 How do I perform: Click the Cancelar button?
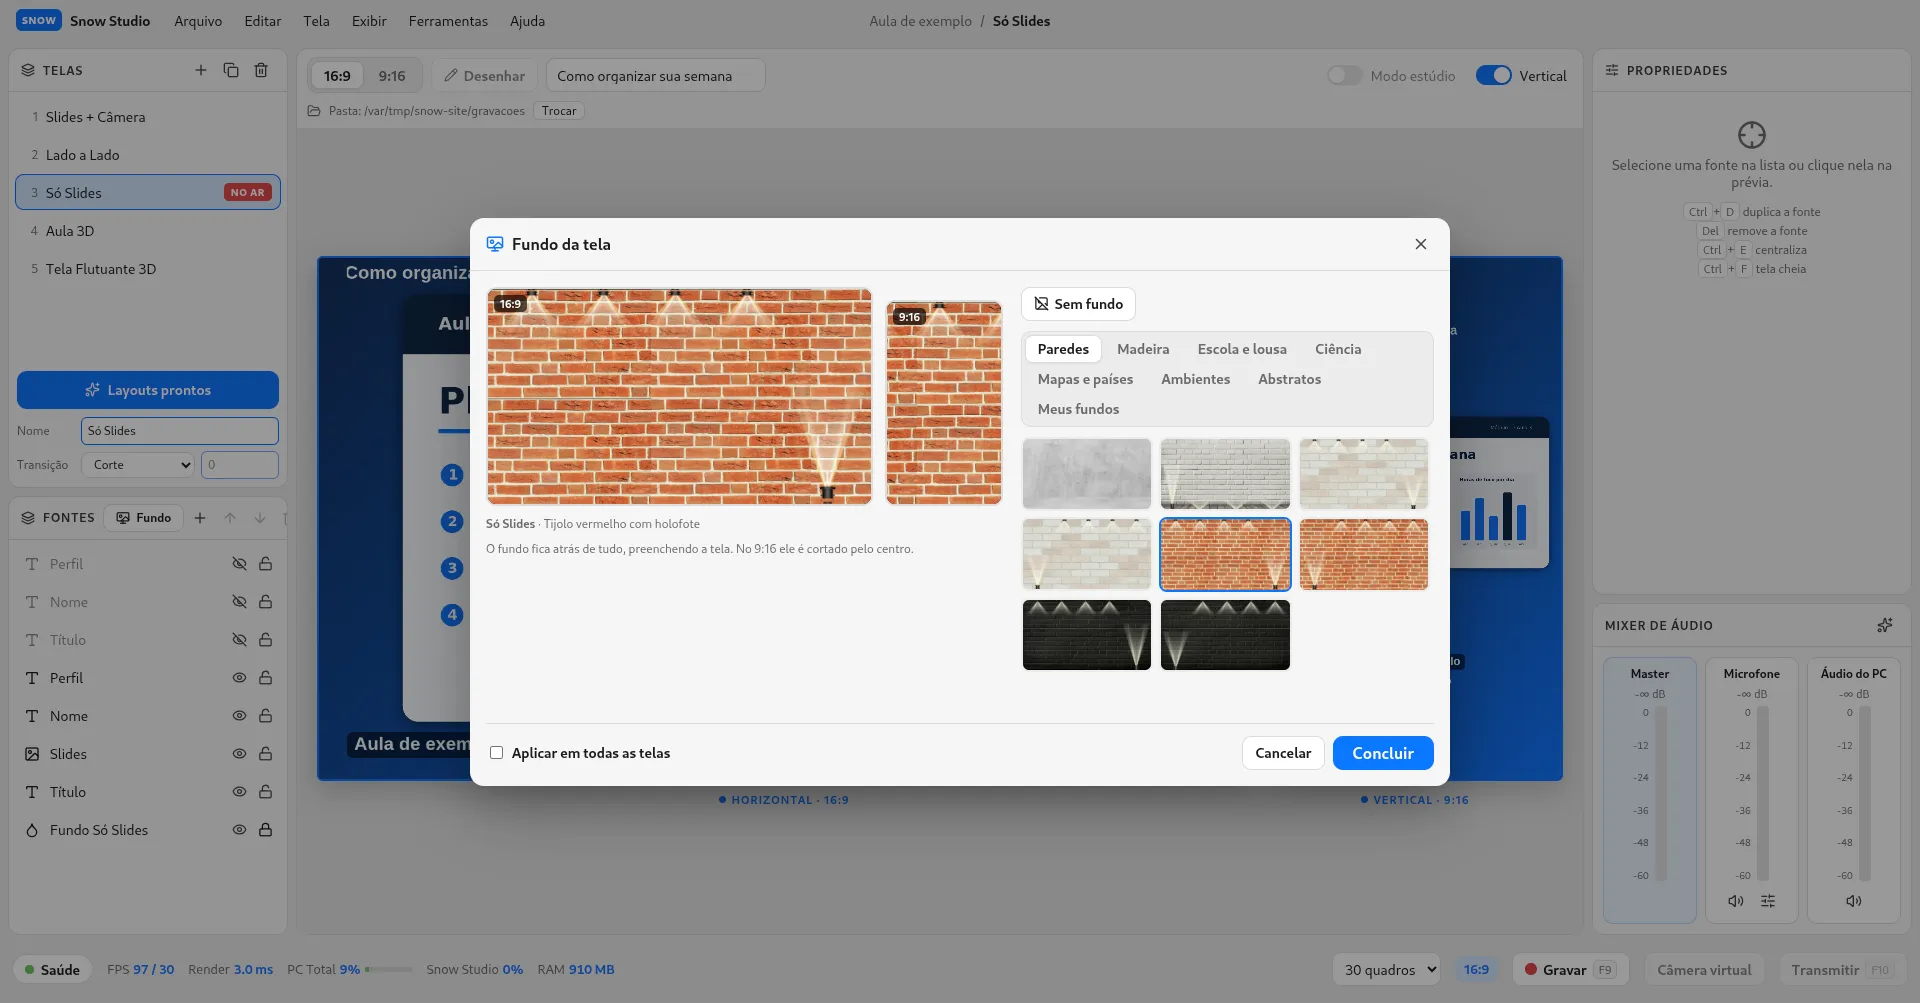tap(1283, 753)
